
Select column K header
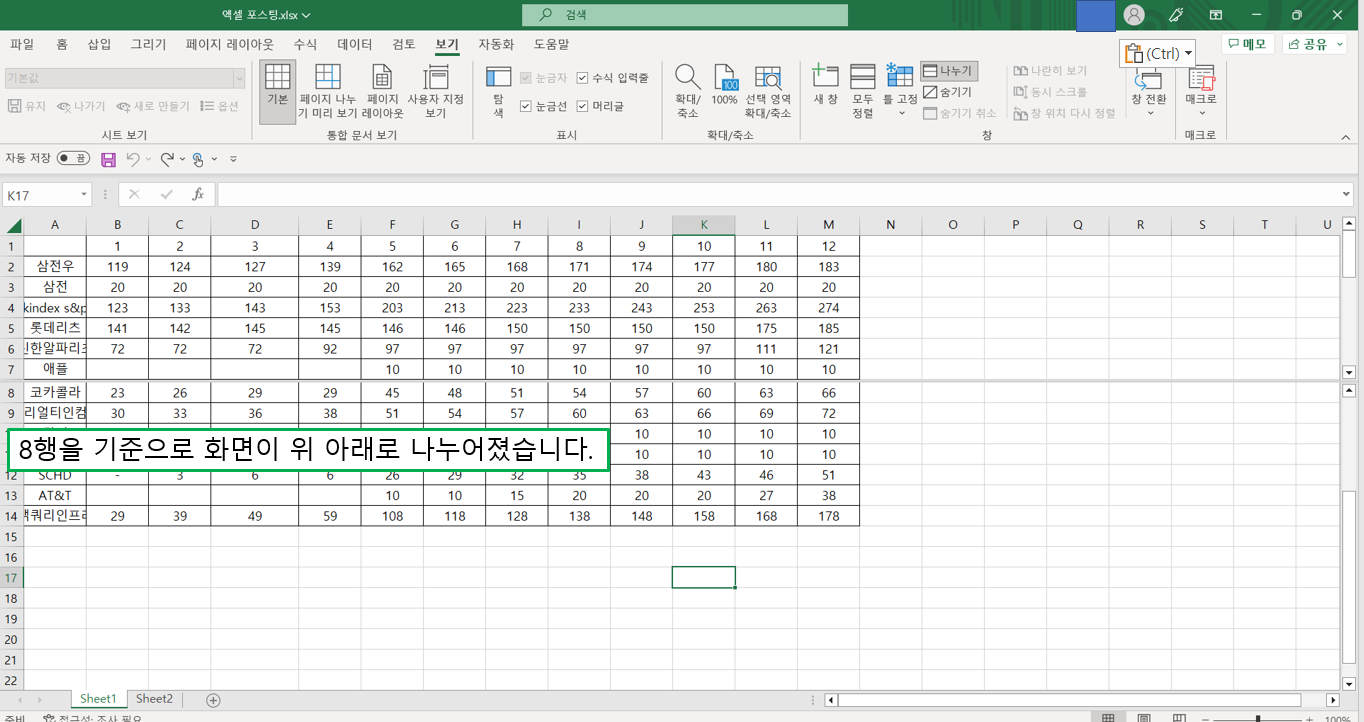[704, 225]
